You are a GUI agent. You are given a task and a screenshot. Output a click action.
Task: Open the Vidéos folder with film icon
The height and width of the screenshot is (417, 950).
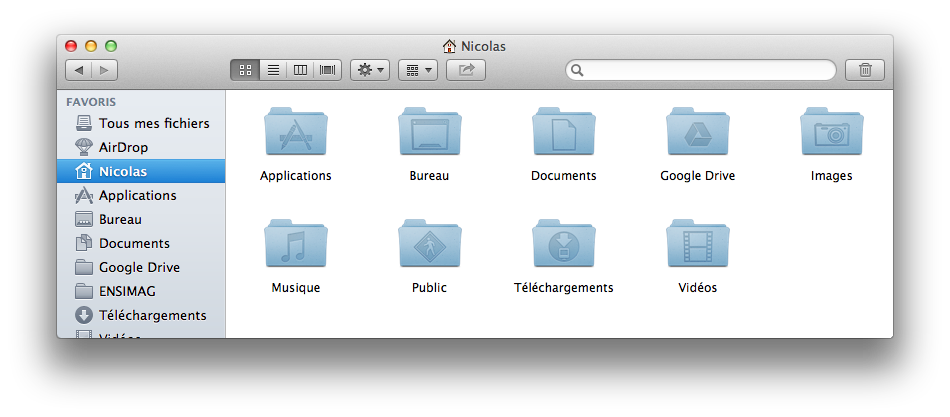[697, 245]
